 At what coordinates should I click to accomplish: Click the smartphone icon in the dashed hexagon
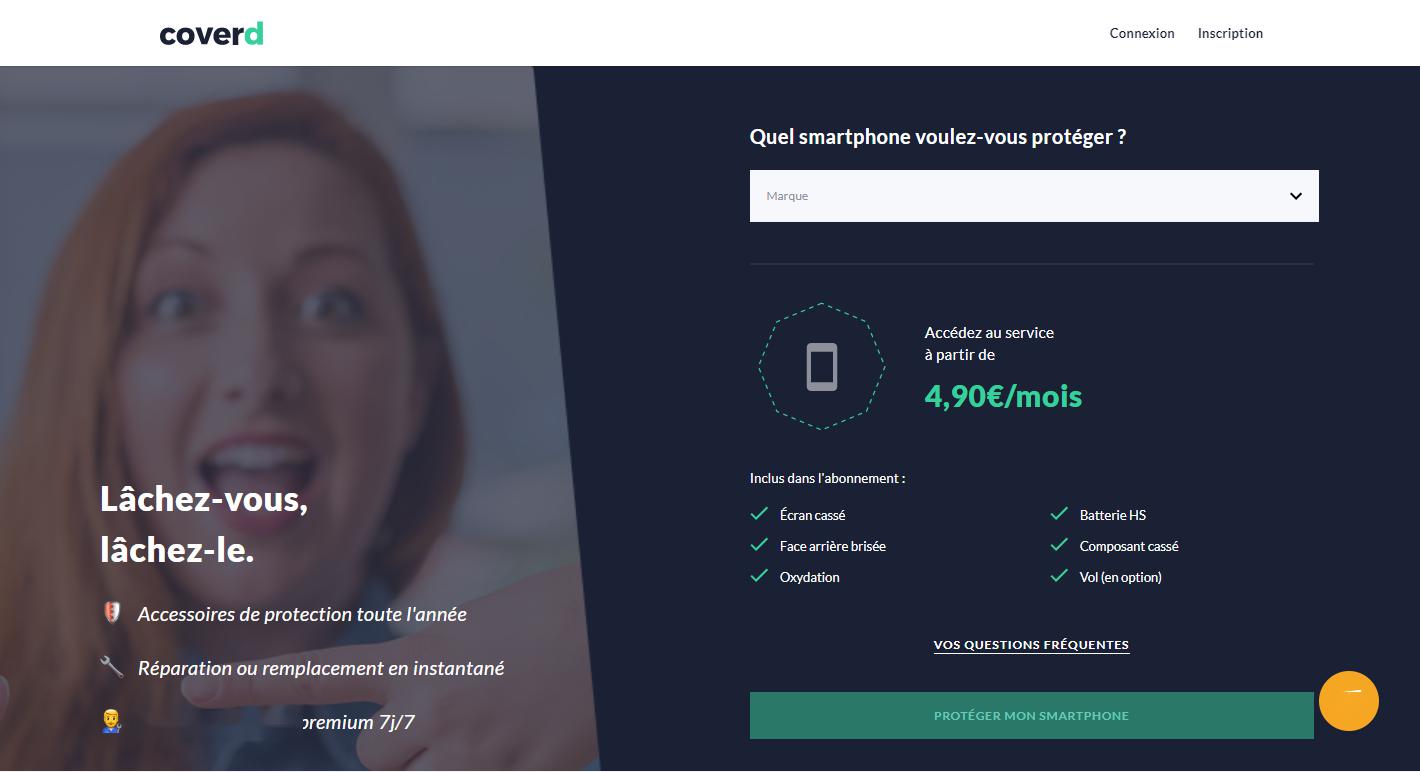(822, 367)
